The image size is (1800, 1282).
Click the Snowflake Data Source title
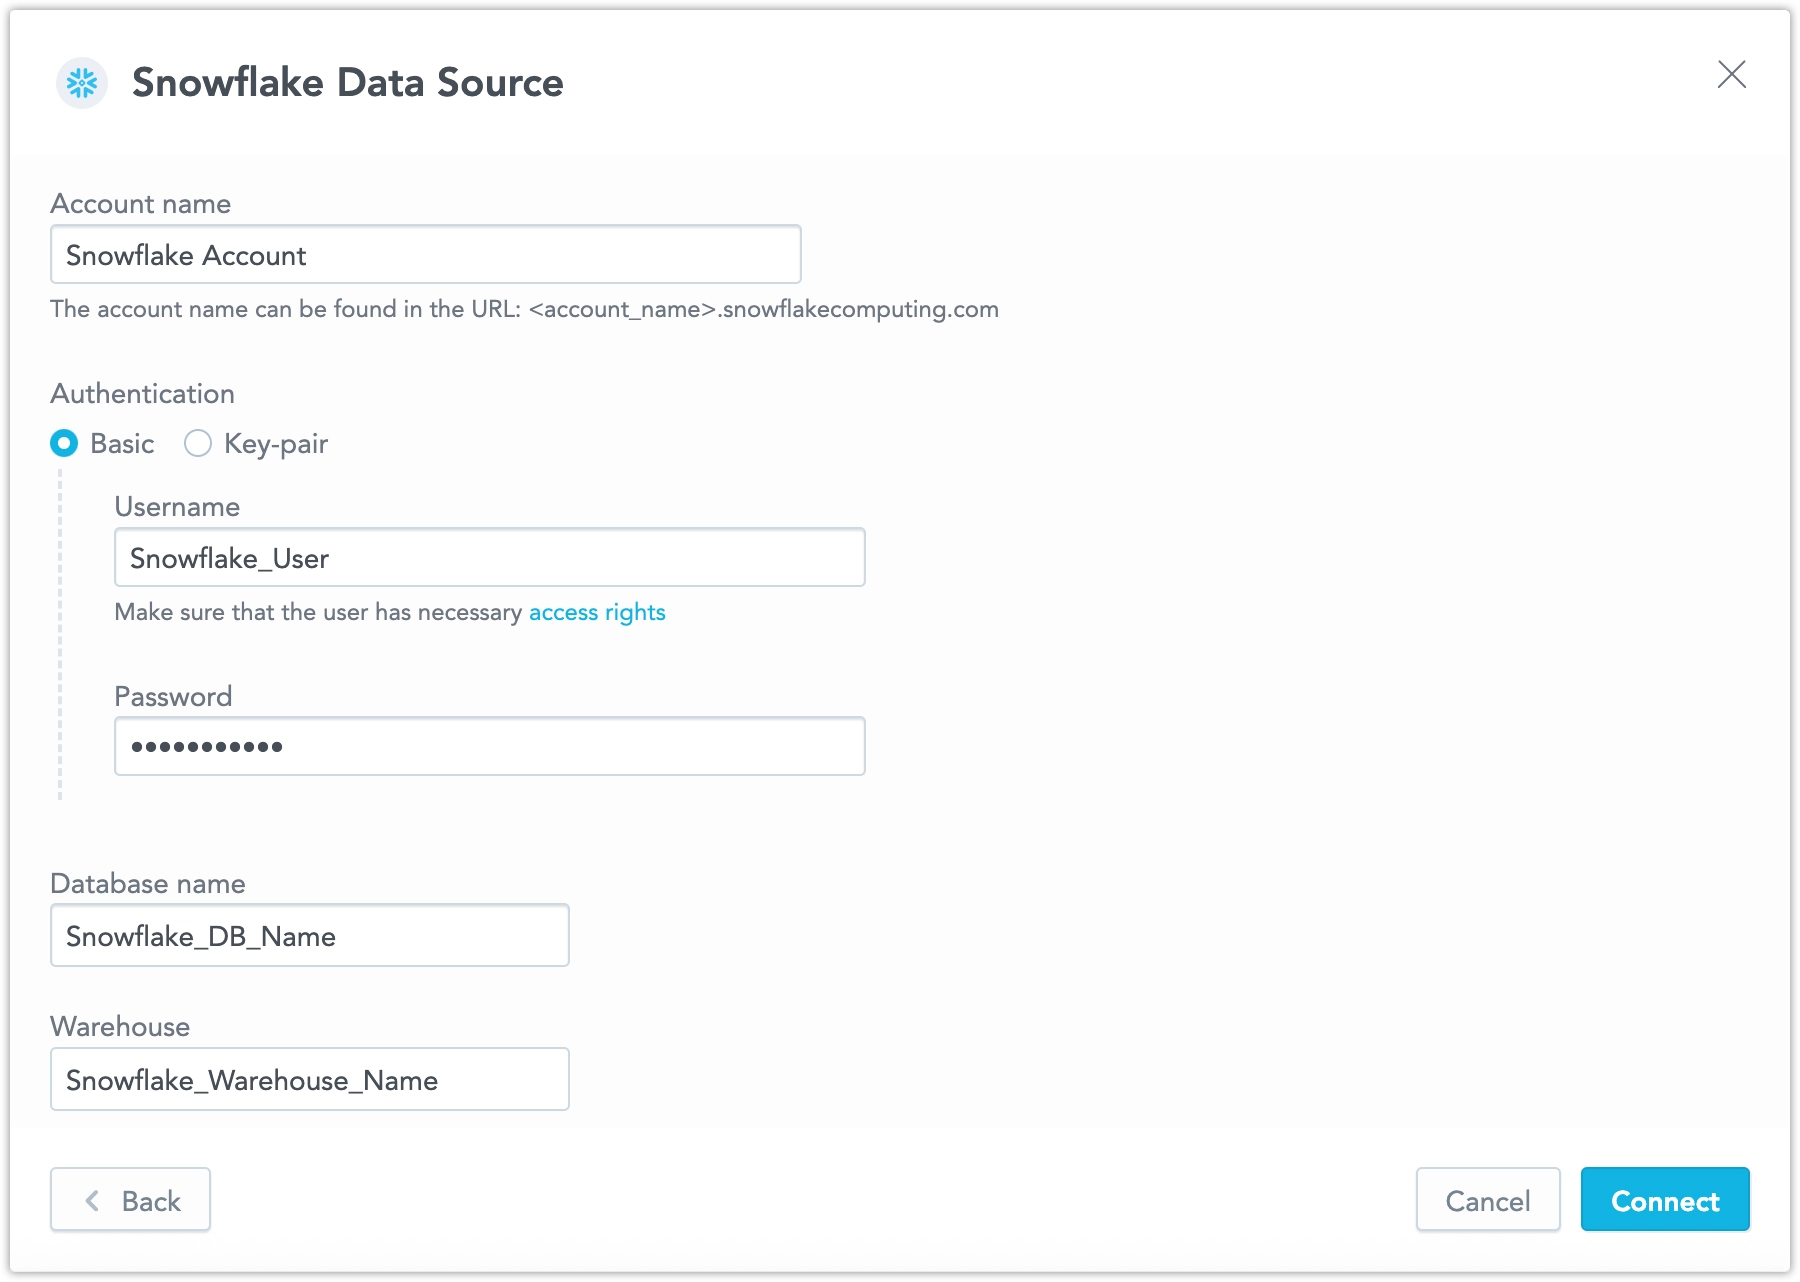[348, 82]
